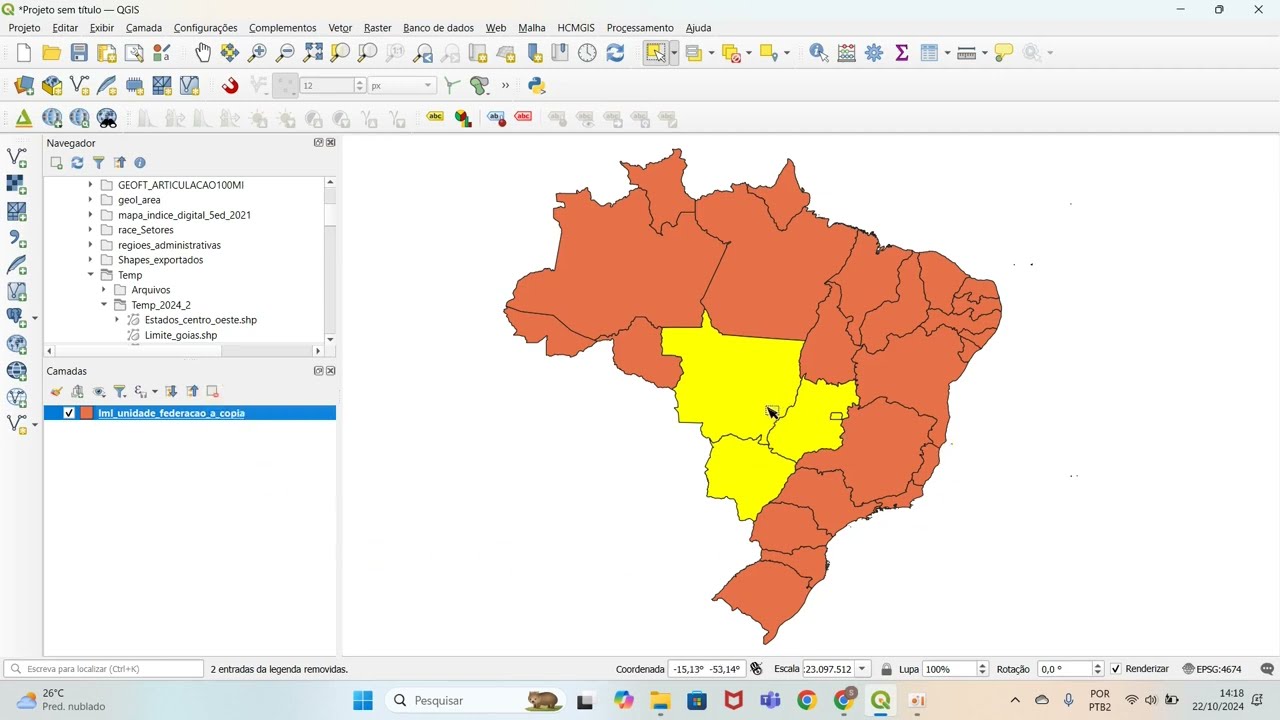Screen dimensions: 1280x720
Task: Open the Field Calculator abacus icon
Action: 847,53
